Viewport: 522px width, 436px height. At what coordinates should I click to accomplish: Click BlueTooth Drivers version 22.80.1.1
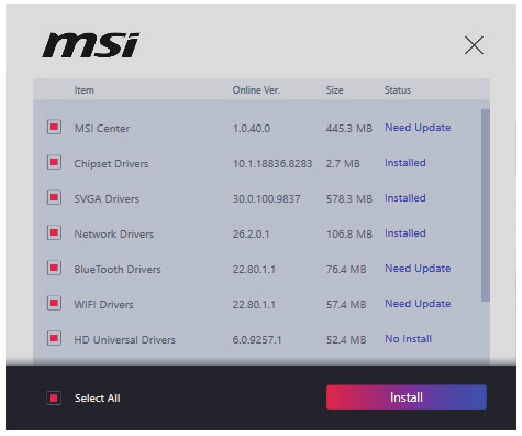click(254, 269)
